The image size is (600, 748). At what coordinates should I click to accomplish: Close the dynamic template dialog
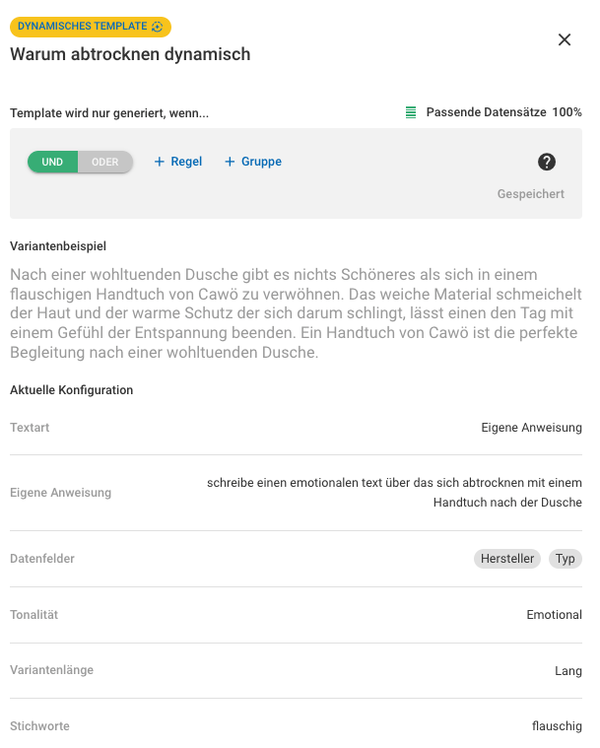pos(564,40)
